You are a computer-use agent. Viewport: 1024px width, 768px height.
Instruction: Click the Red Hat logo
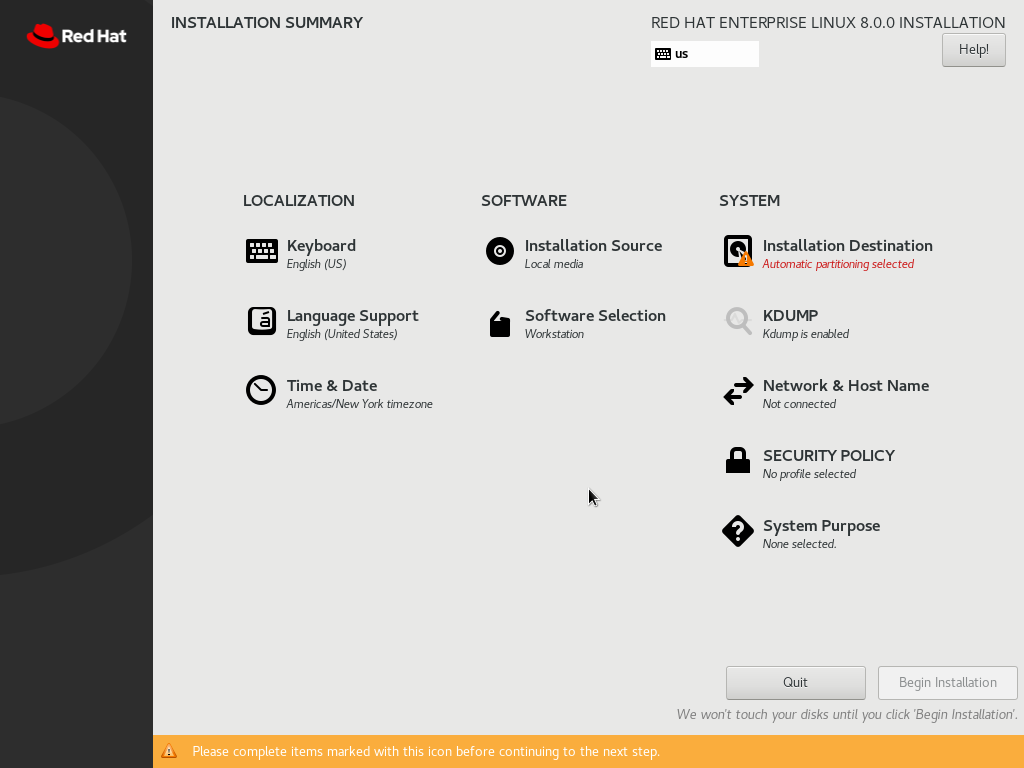(x=76, y=36)
